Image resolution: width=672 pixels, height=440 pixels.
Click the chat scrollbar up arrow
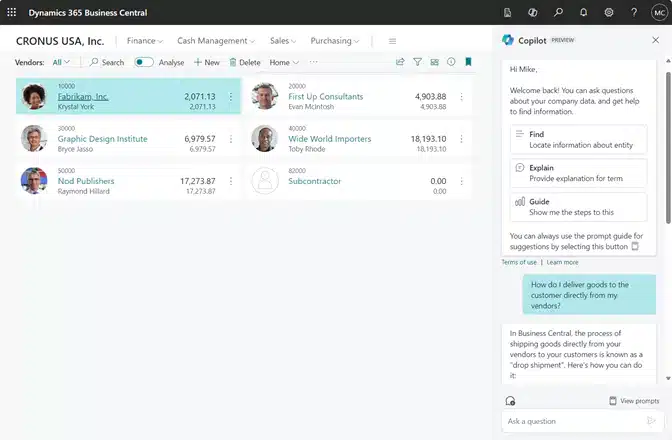coord(668,61)
